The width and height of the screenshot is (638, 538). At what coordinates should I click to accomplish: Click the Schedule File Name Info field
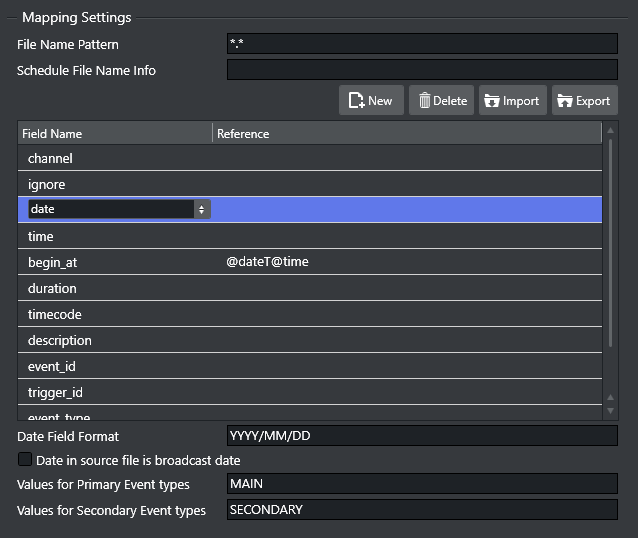point(422,70)
